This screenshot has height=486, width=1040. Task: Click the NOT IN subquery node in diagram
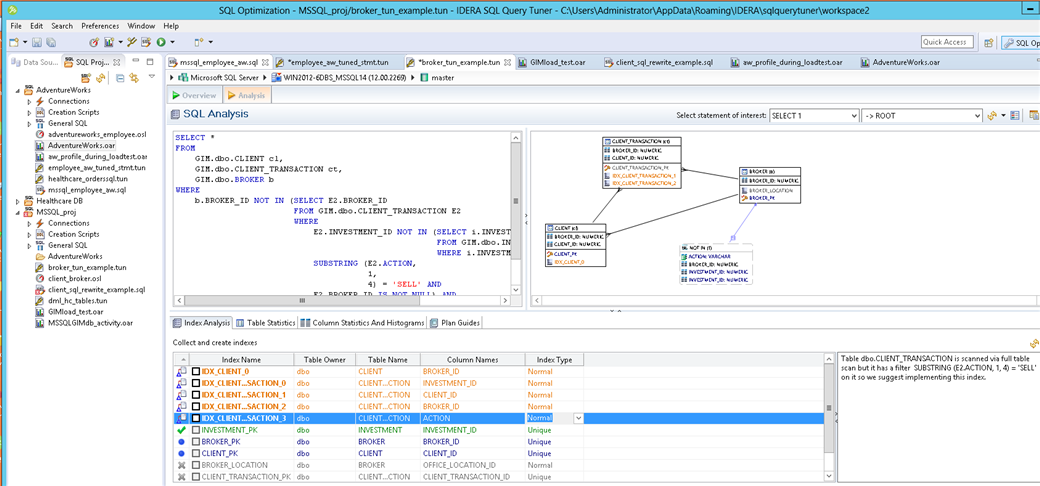pos(716,264)
